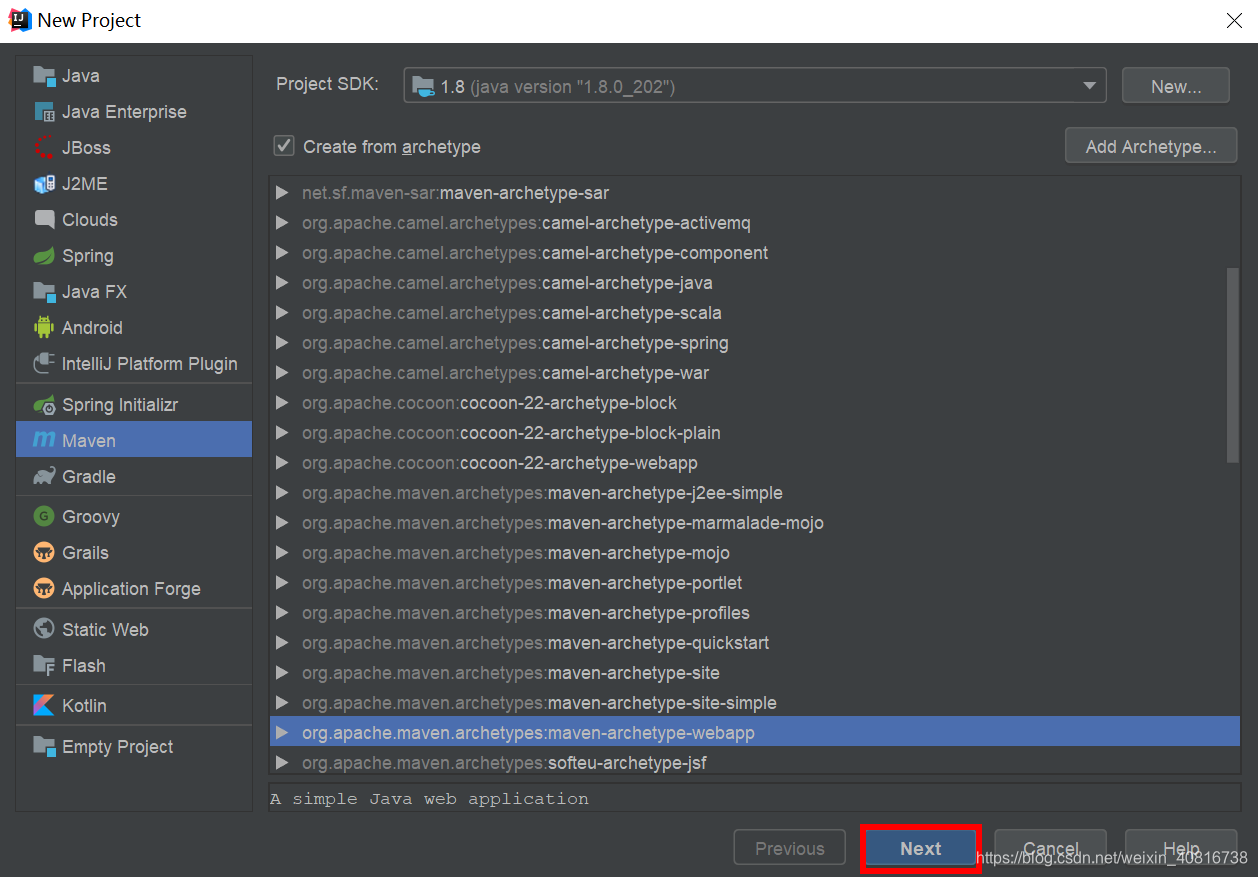The height and width of the screenshot is (877, 1258).
Task: Click the Maven 'm' icon
Action: 44,441
